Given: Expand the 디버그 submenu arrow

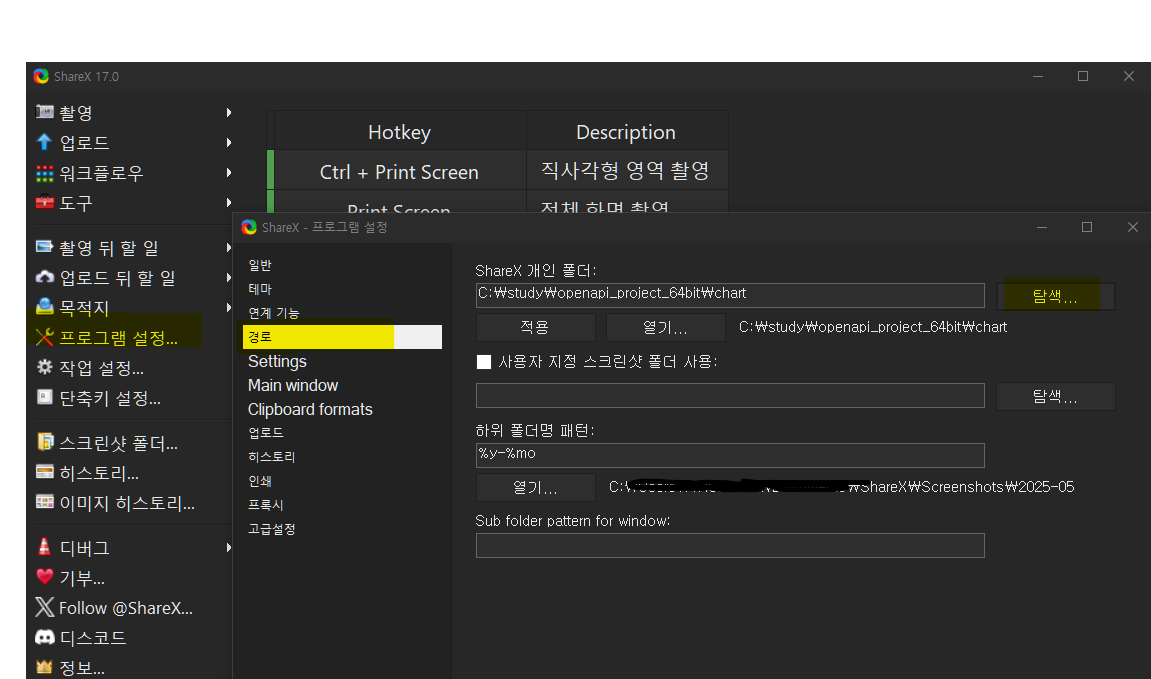Looking at the screenshot, I should click(x=229, y=548).
